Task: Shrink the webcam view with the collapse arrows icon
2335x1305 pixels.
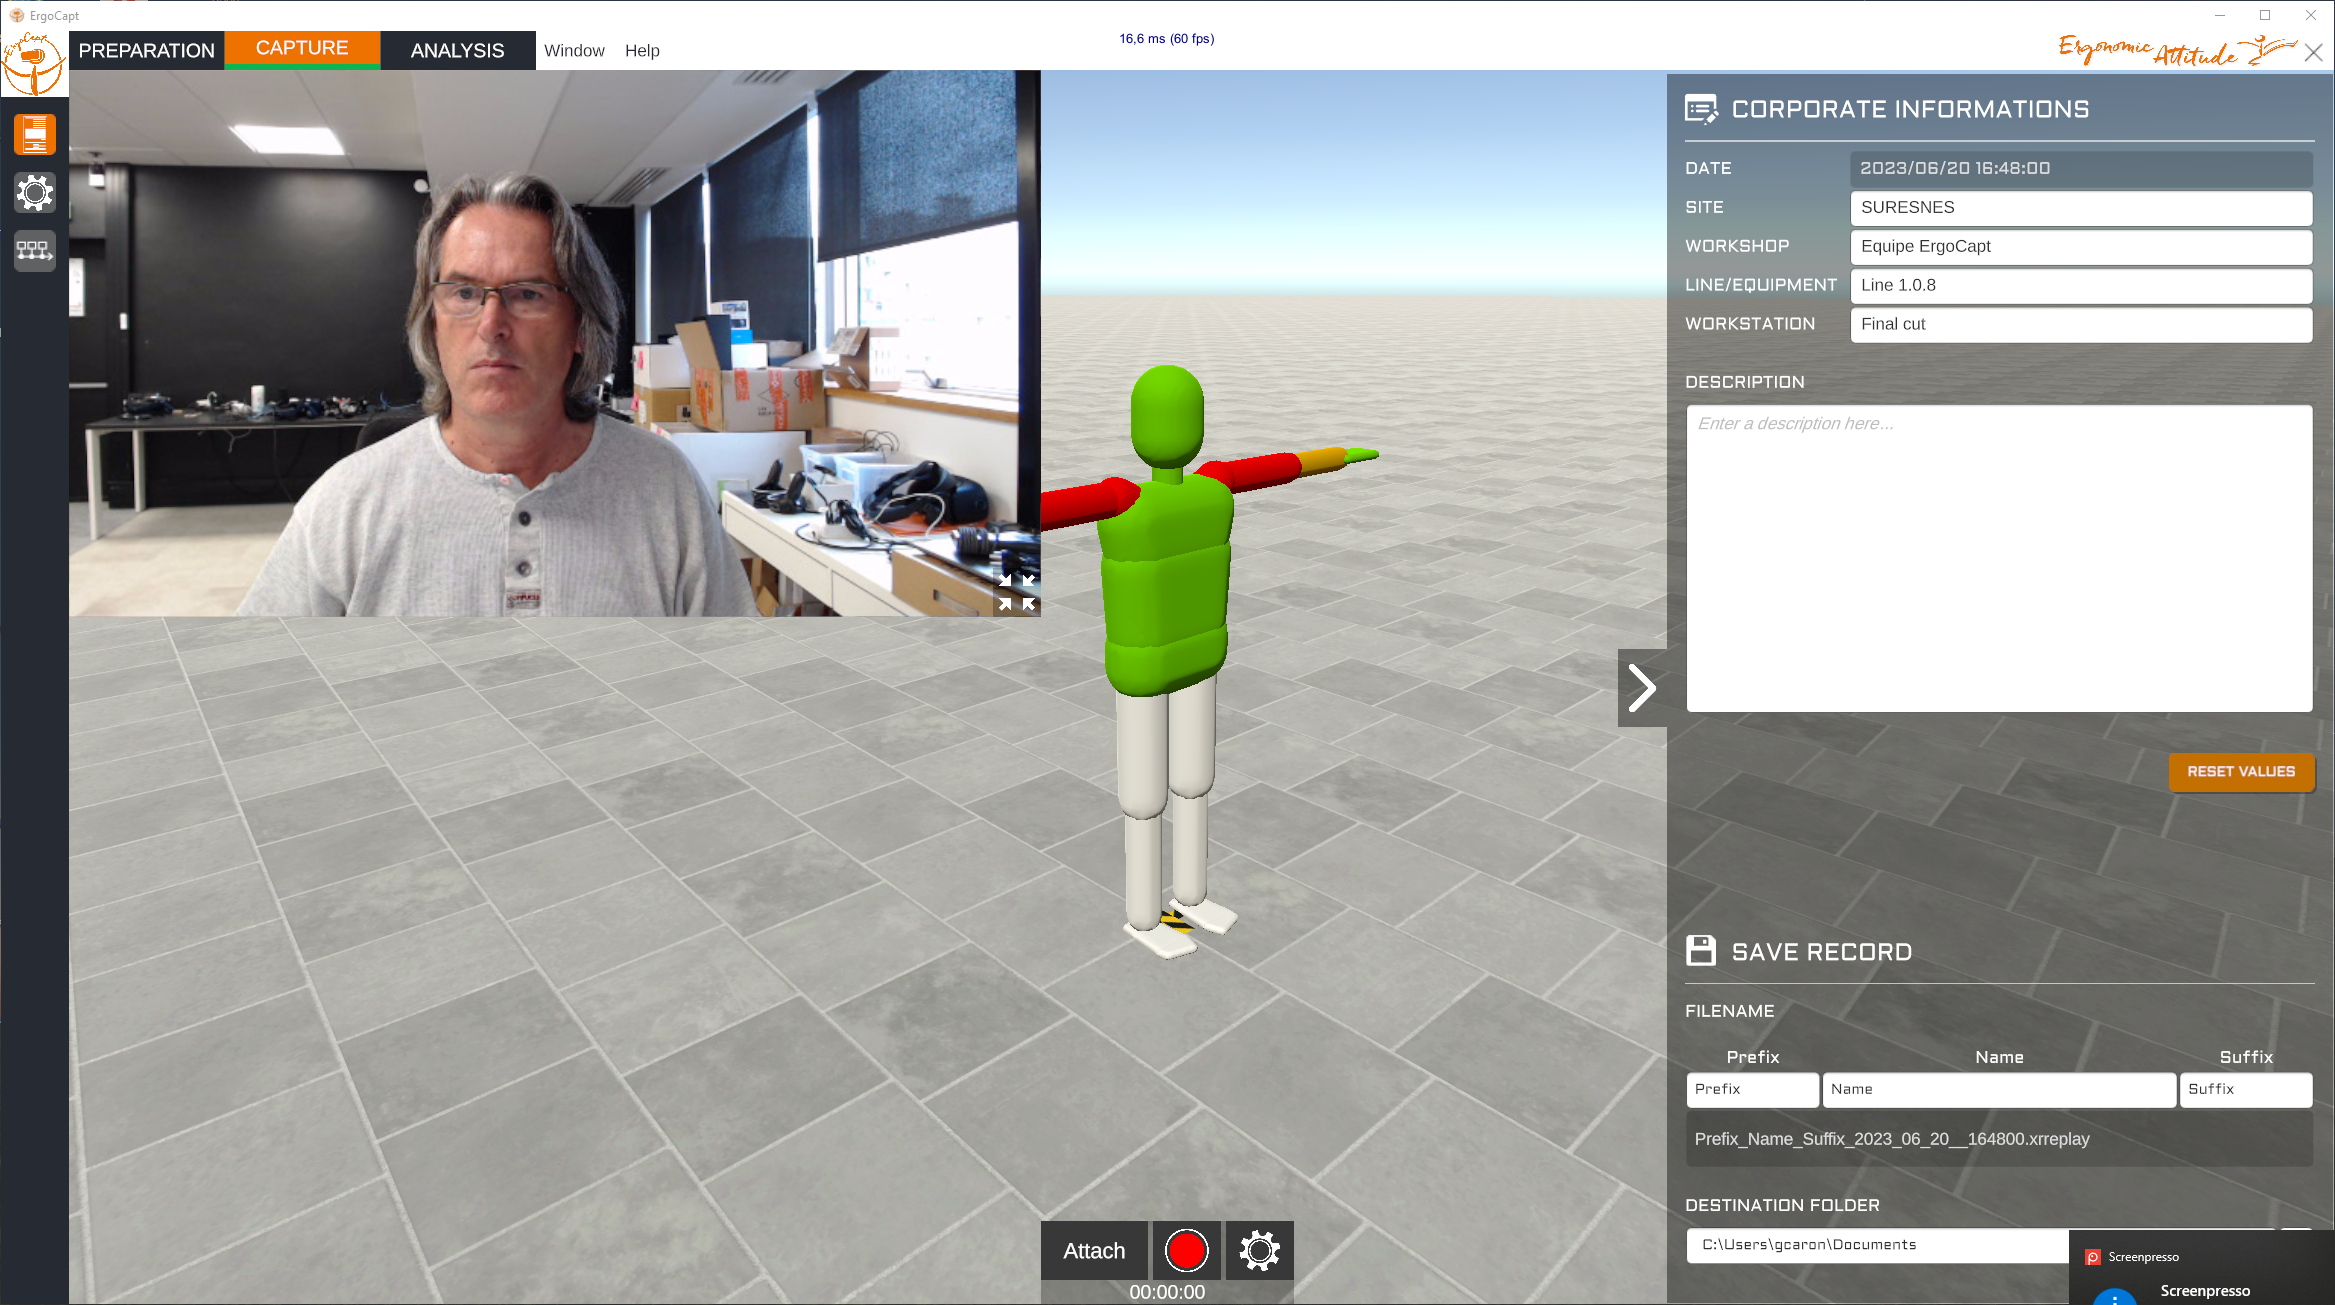Action: (1016, 591)
